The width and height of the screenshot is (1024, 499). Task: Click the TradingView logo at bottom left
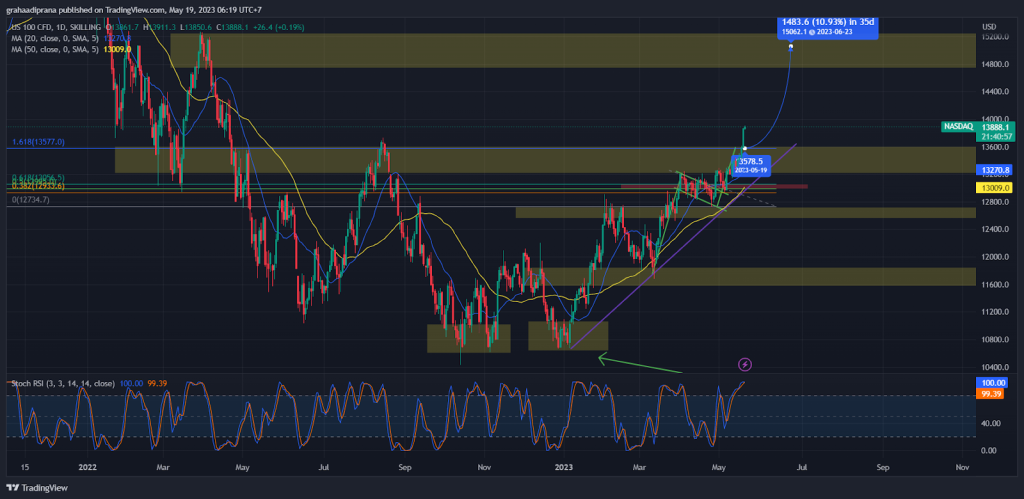(x=37, y=488)
